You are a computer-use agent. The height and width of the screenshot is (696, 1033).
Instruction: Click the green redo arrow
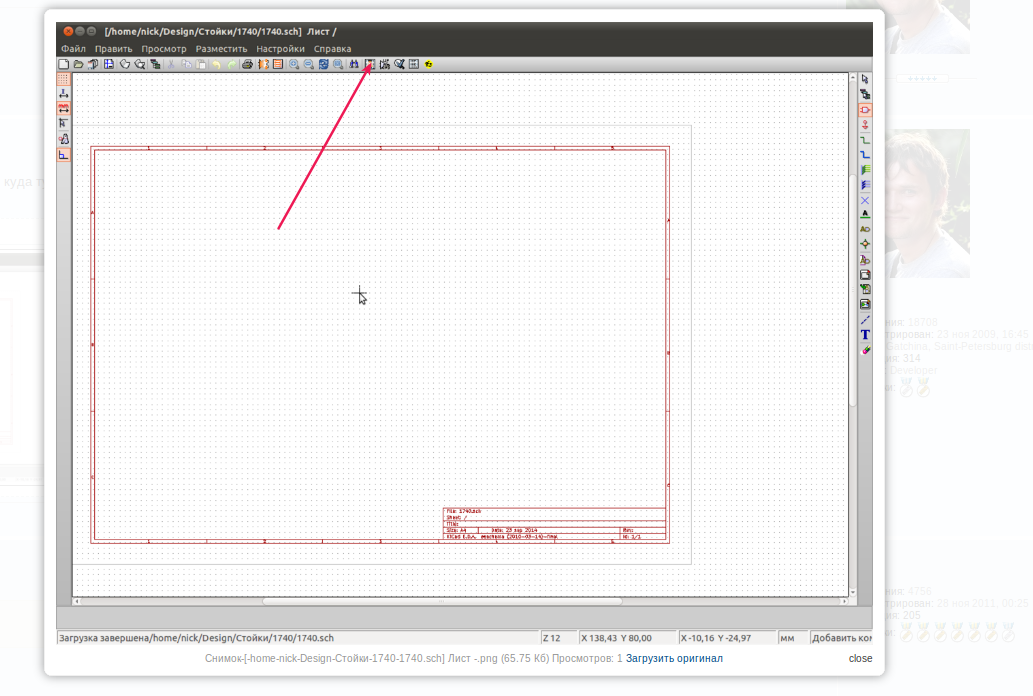[x=231, y=64]
